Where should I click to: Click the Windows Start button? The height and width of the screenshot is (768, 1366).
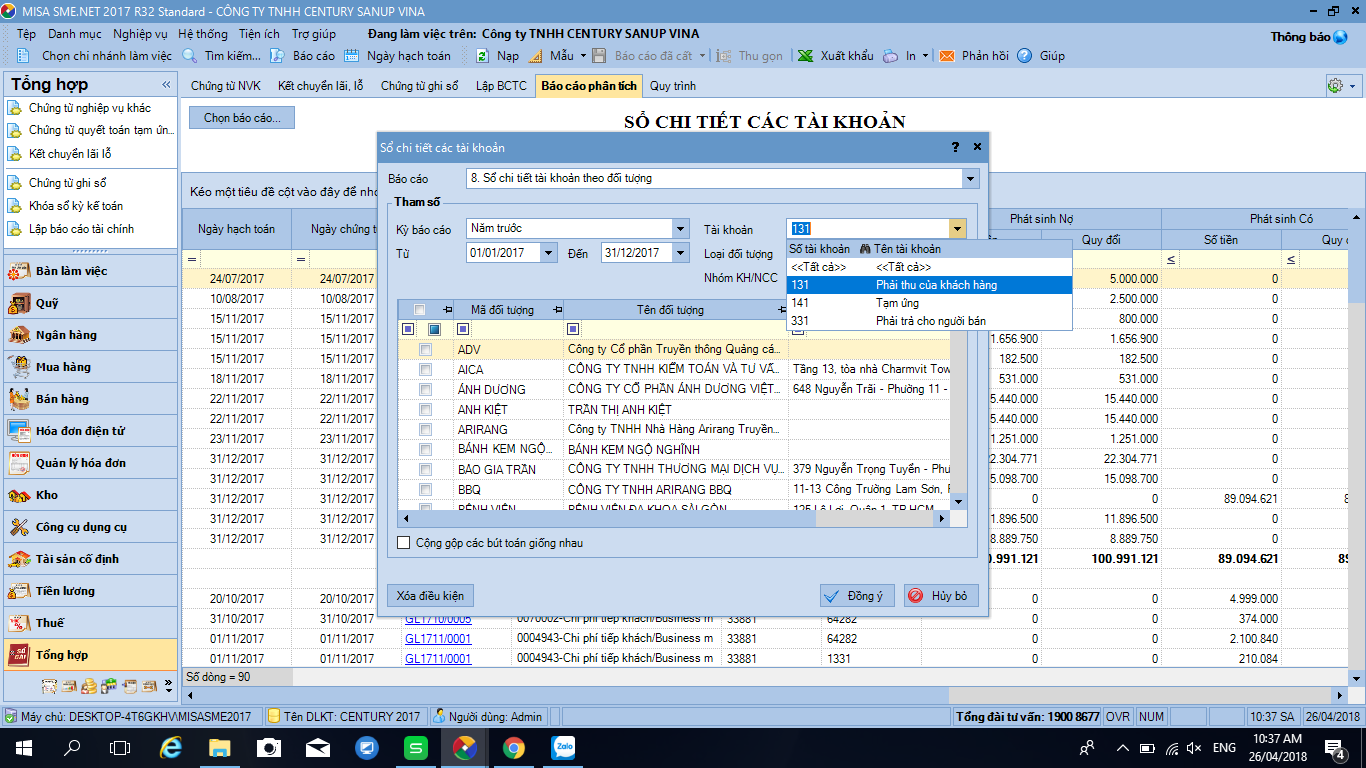(x=23, y=747)
